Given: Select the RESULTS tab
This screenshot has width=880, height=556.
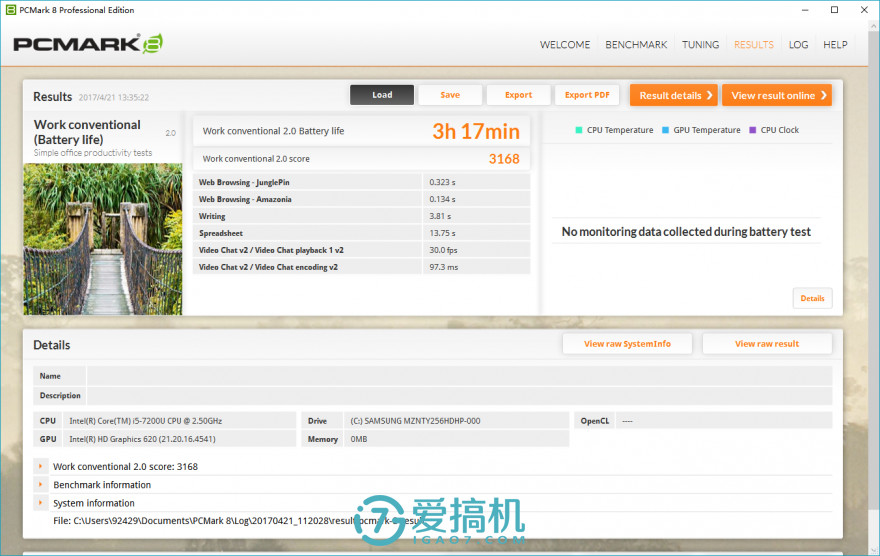Looking at the screenshot, I should click(754, 45).
